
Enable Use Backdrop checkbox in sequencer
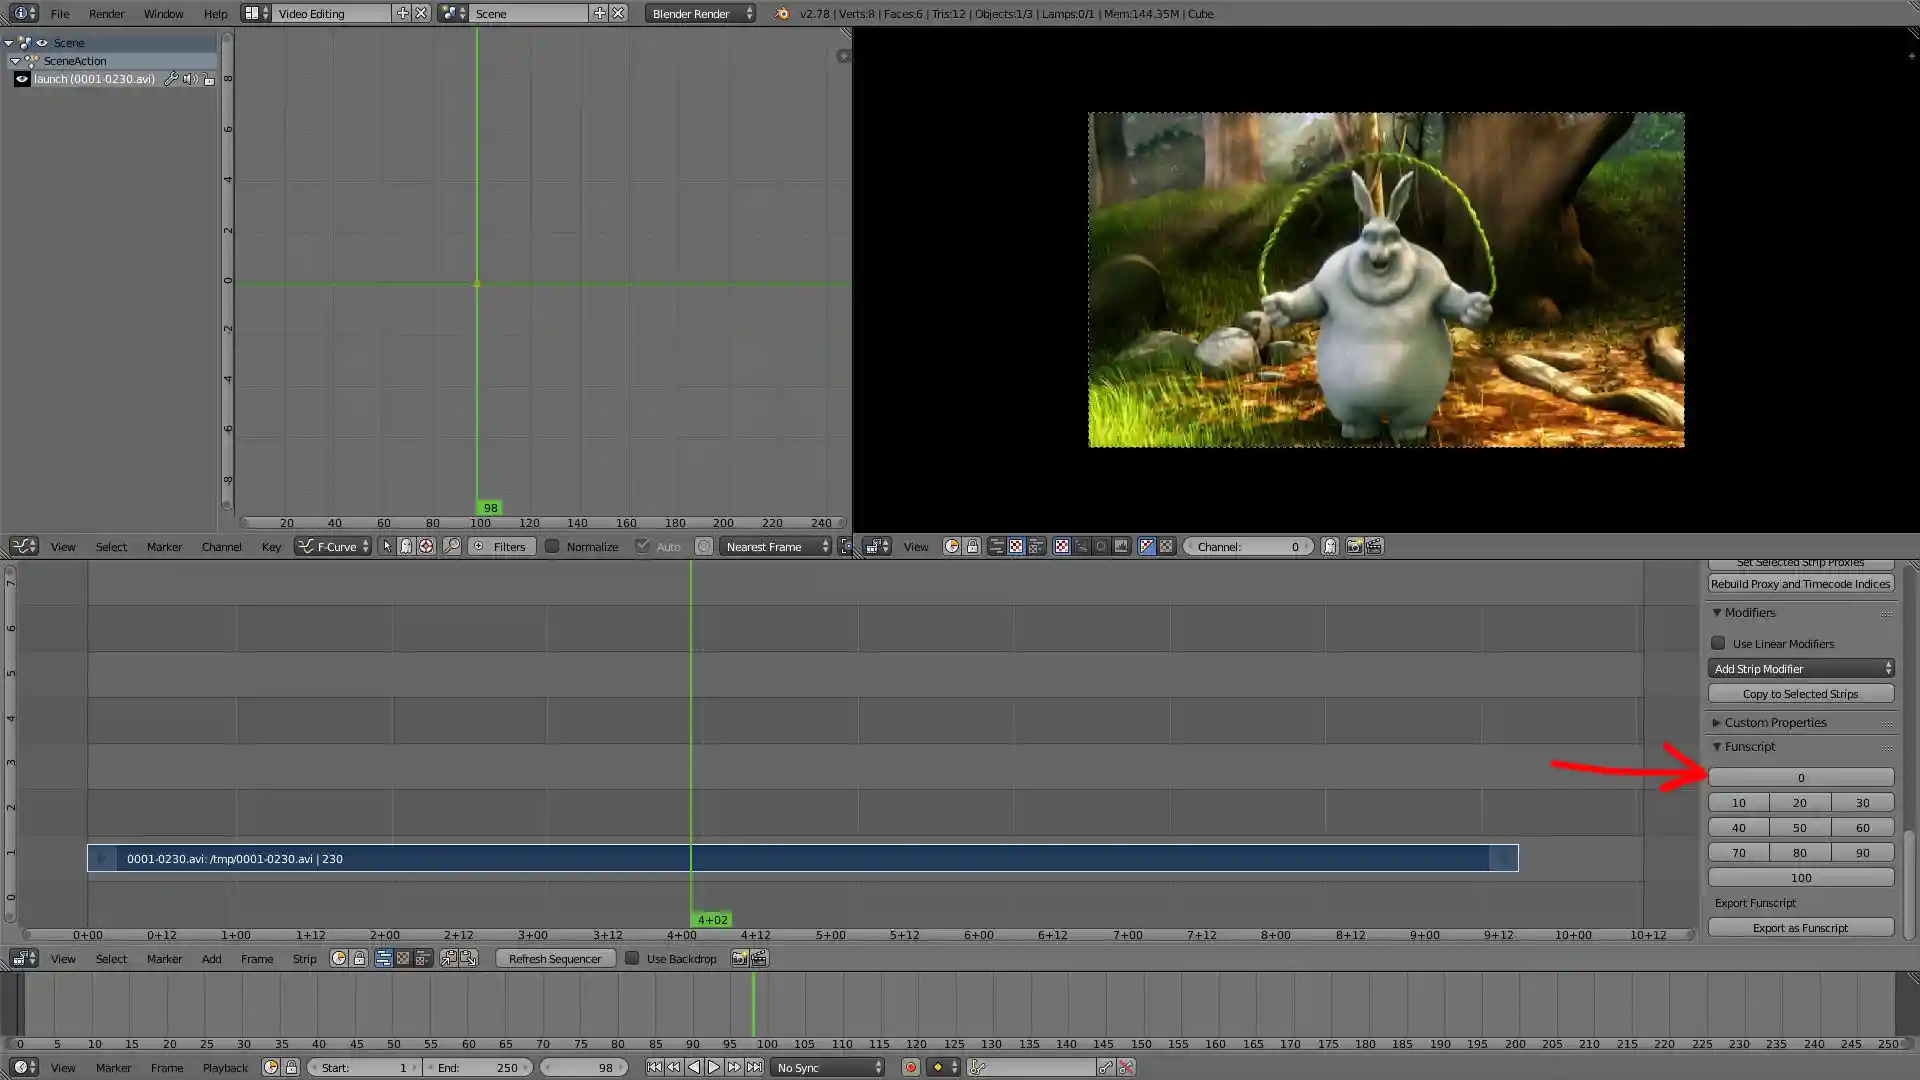pos(632,958)
